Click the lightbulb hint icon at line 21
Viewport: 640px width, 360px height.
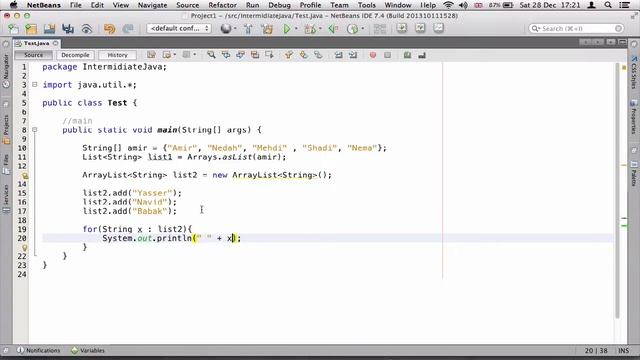(25, 247)
